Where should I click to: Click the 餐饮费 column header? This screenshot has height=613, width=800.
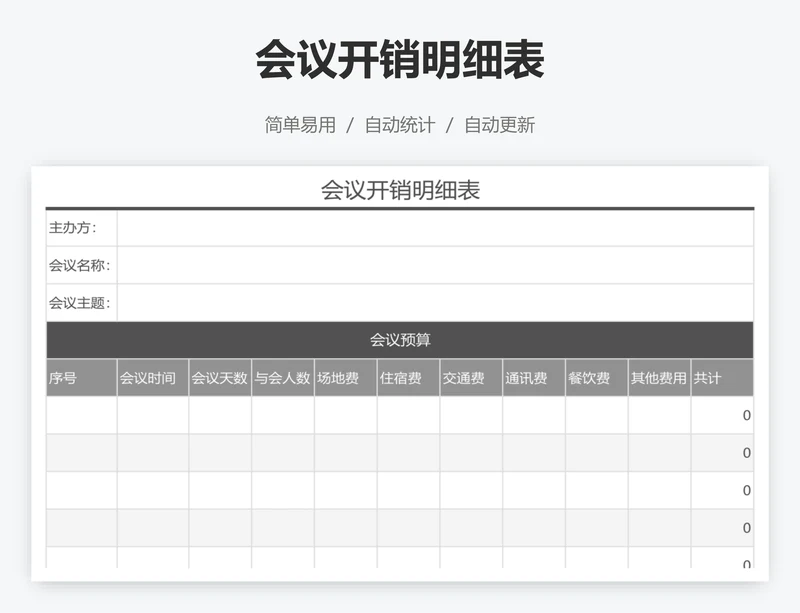(x=597, y=378)
